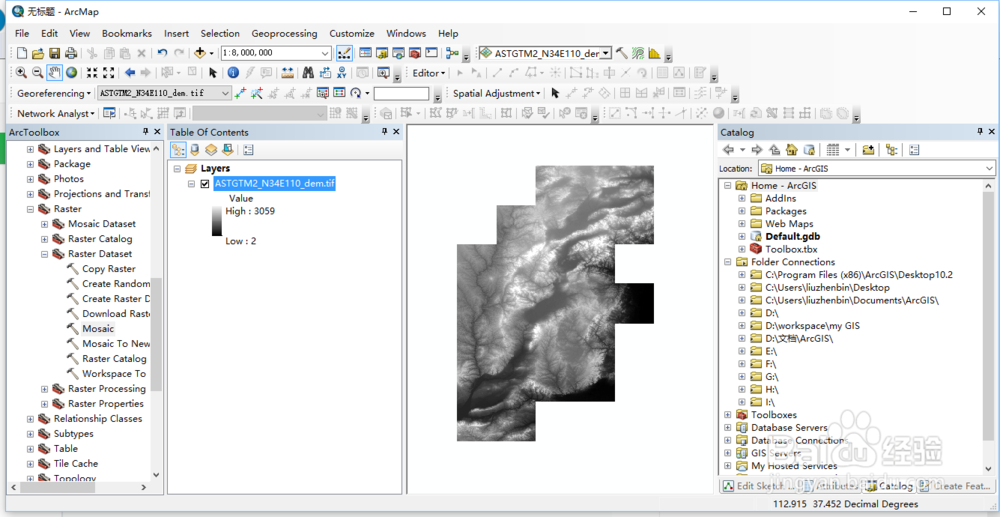The image size is (1000, 517).
Task: Select the Add Control Points tool
Action: pyautogui.click(x=240, y=93)
